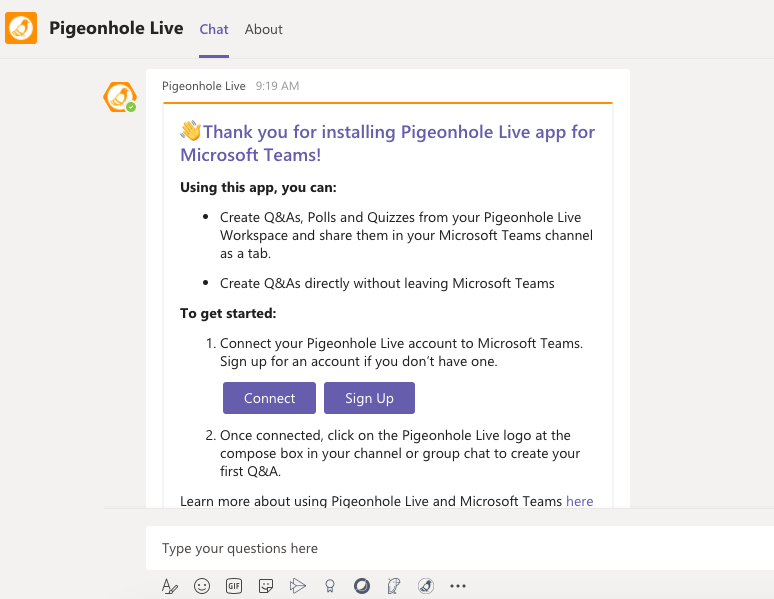Click the 9:19 AM message timestamp
774x599 pixels.
[277, 86]
